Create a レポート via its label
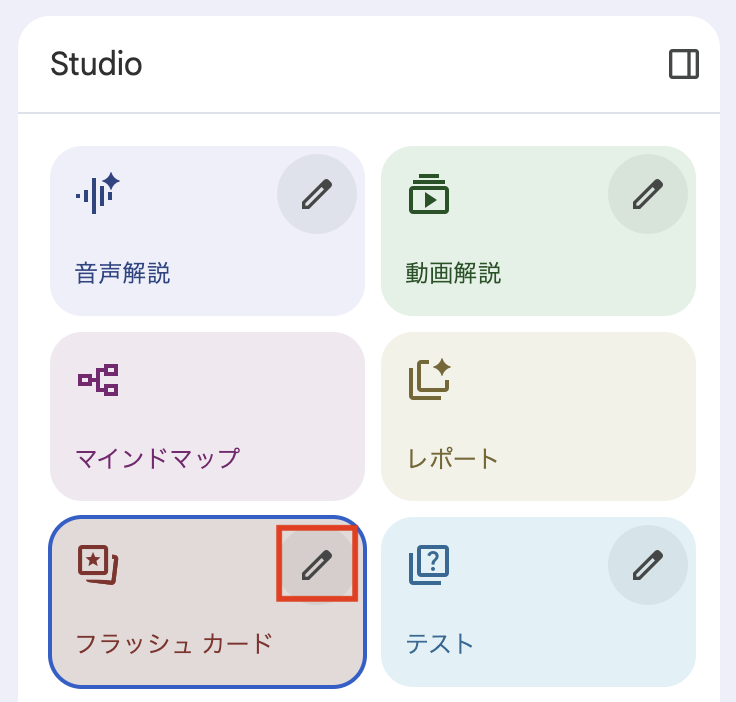736x702 pixels. pyautogui.click(x=453, y=459)
